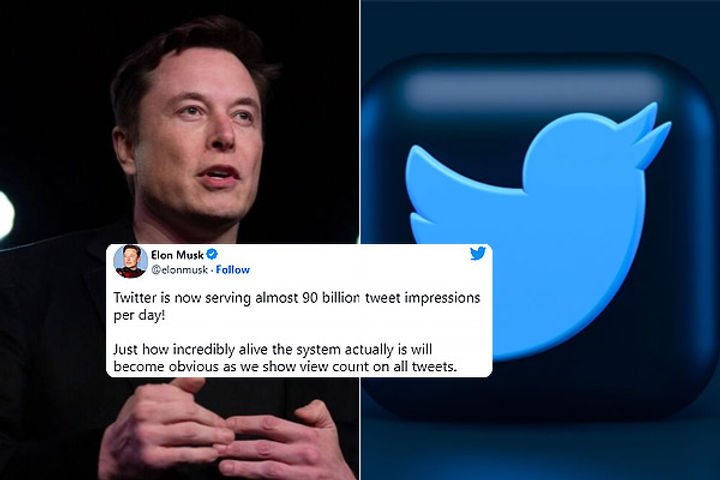The width and height of the screenshot is (720, 480).
Task: Click the words "90 billion" in the tweet
Action: [331, 298]
